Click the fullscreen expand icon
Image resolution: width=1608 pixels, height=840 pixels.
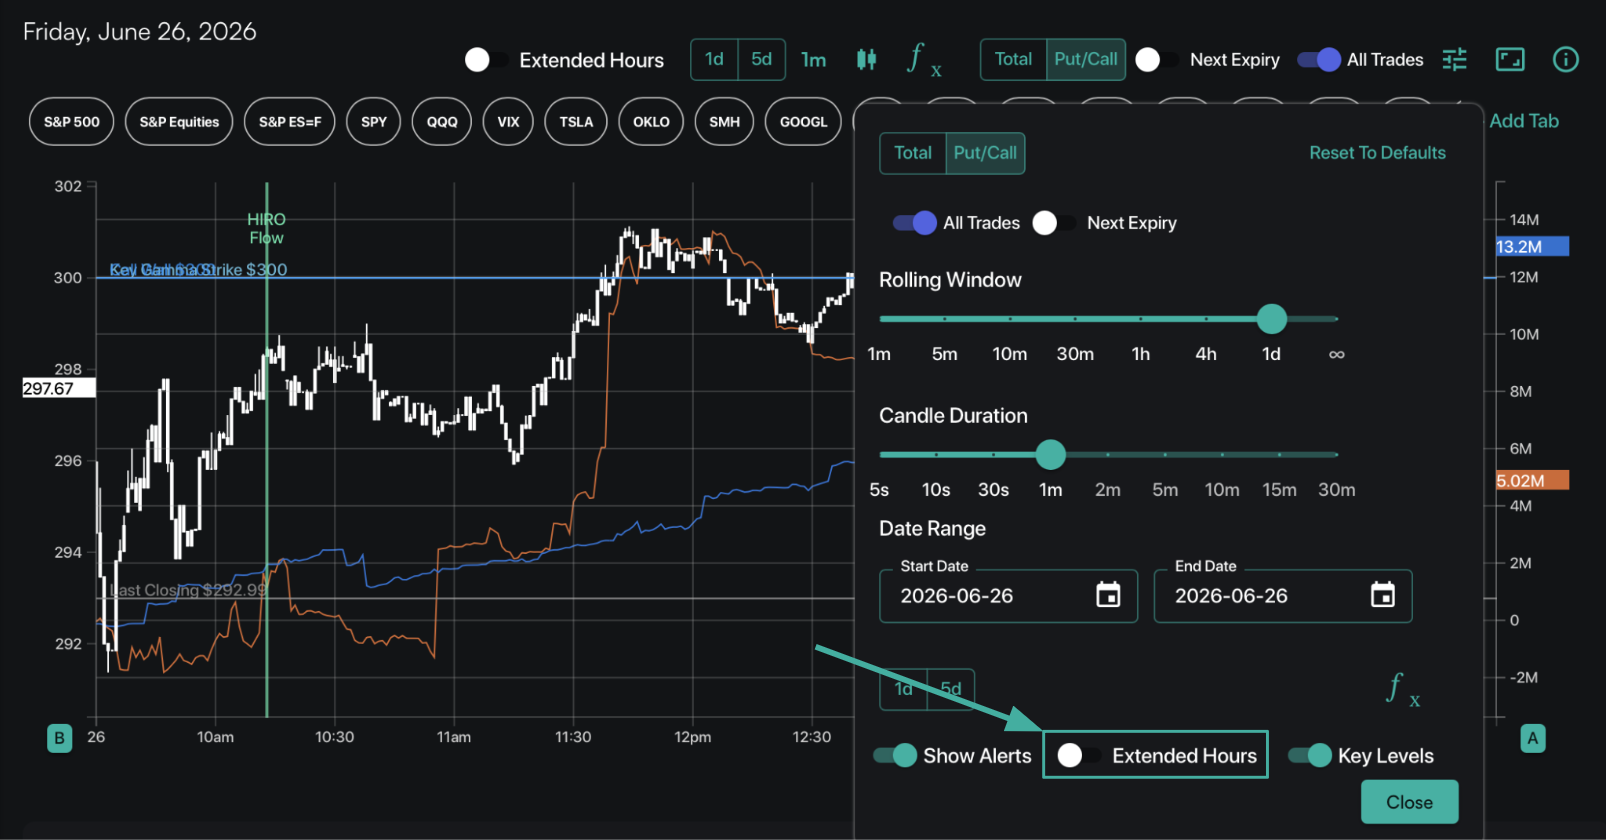pyautogui.click(x=1510, y=60)
